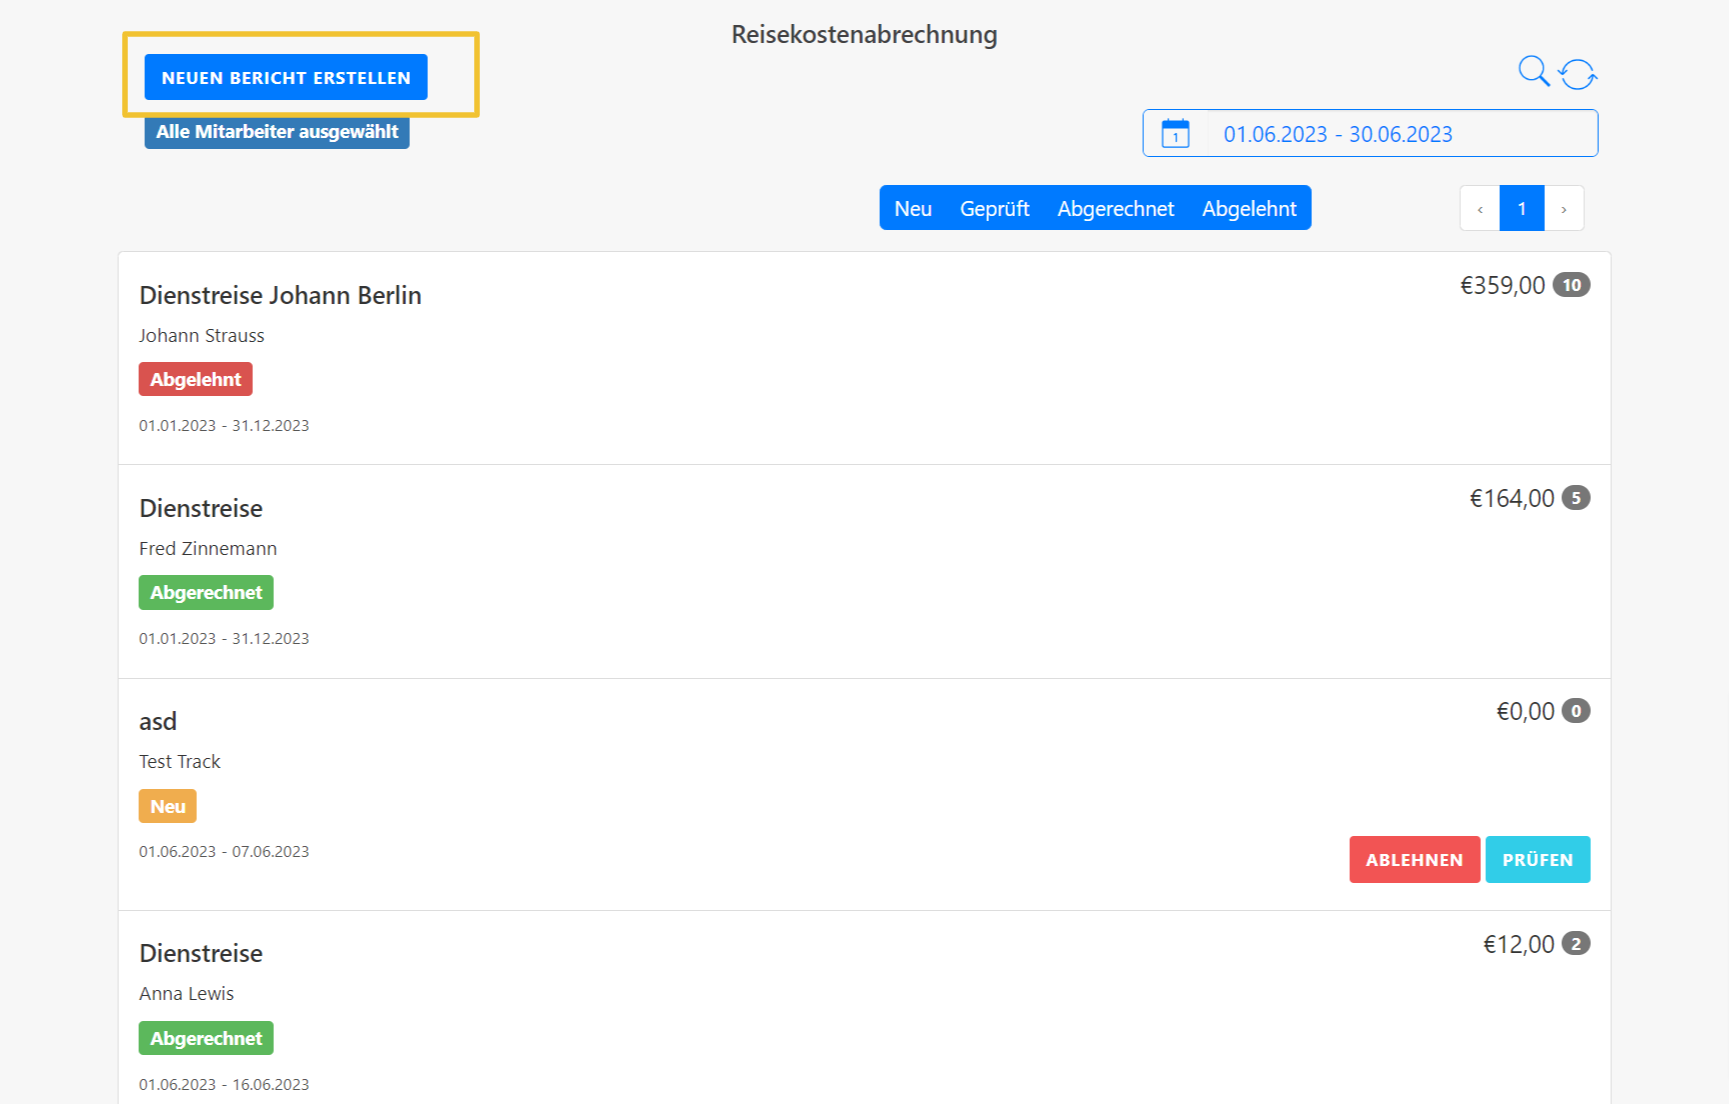Click the 5 items badge beside €164,00
Viewport: 1729px width, 1104px height.
coord(1576,498)
